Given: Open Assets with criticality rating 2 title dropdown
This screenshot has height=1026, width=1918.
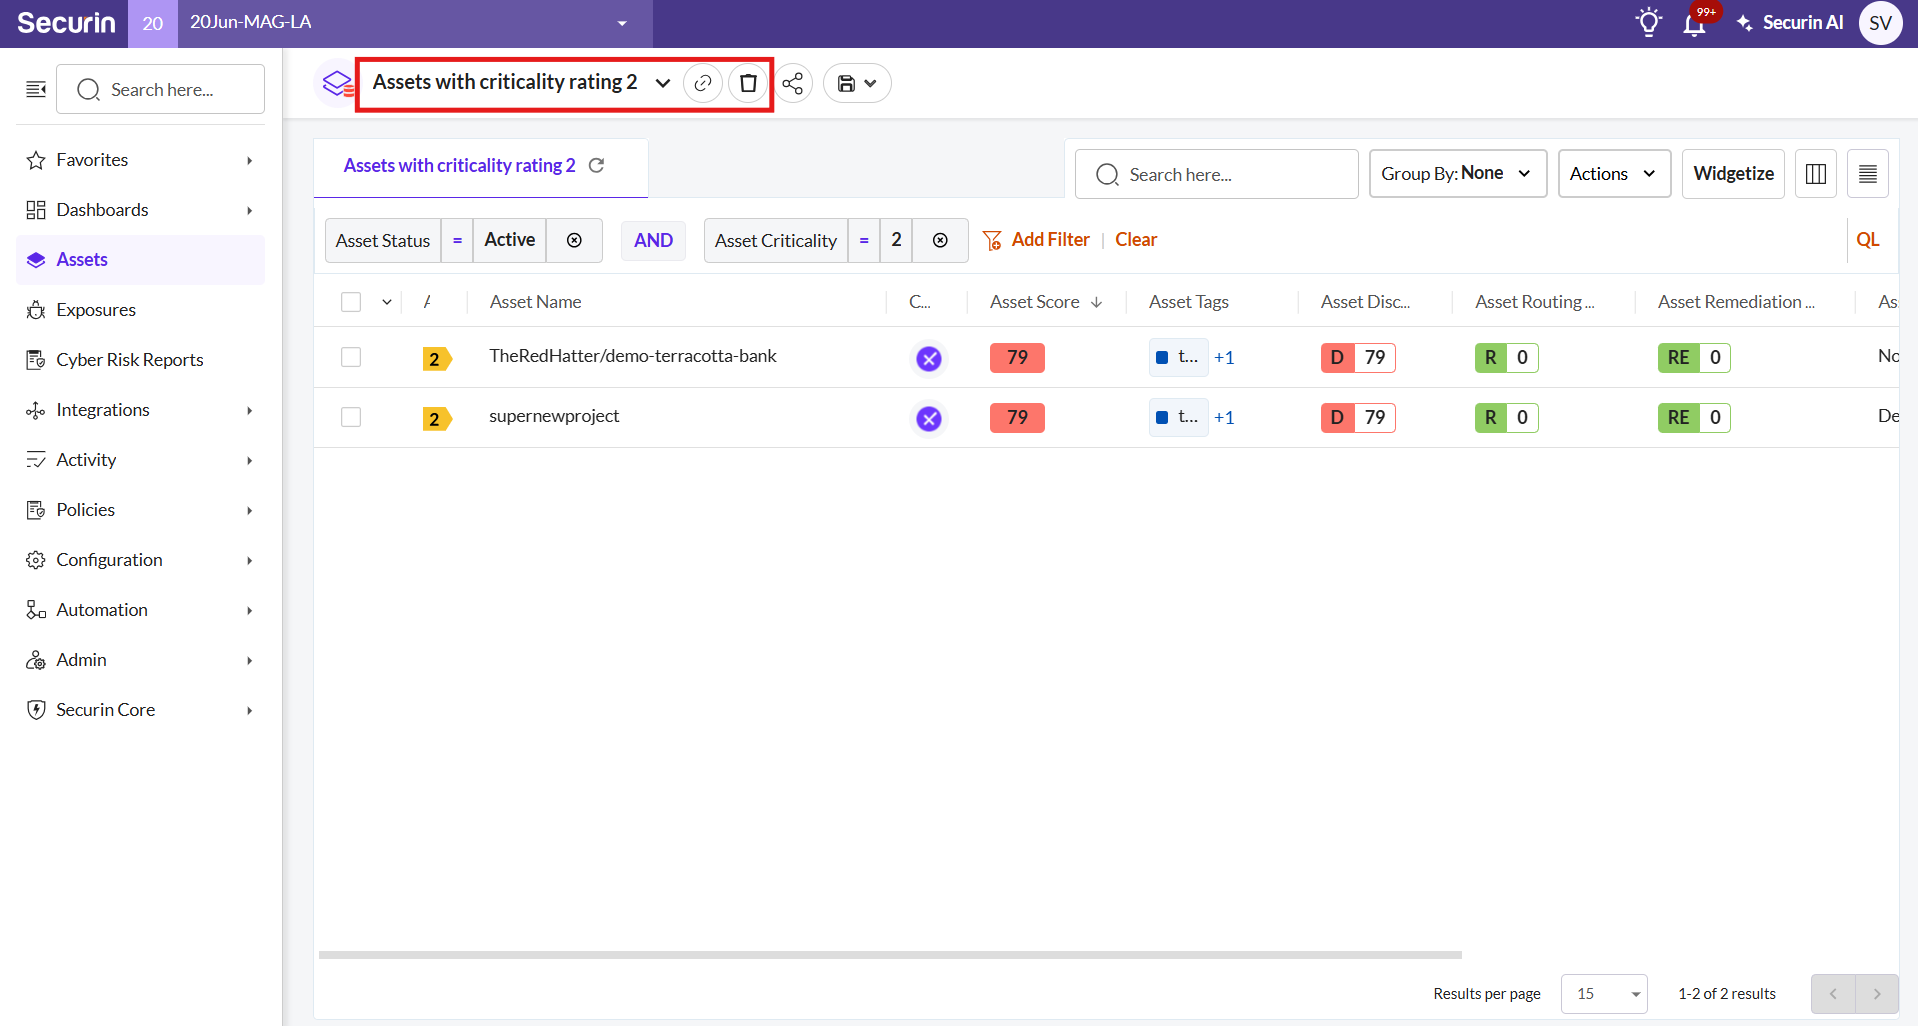Looking at the screenshot, I should coord(662,83).
